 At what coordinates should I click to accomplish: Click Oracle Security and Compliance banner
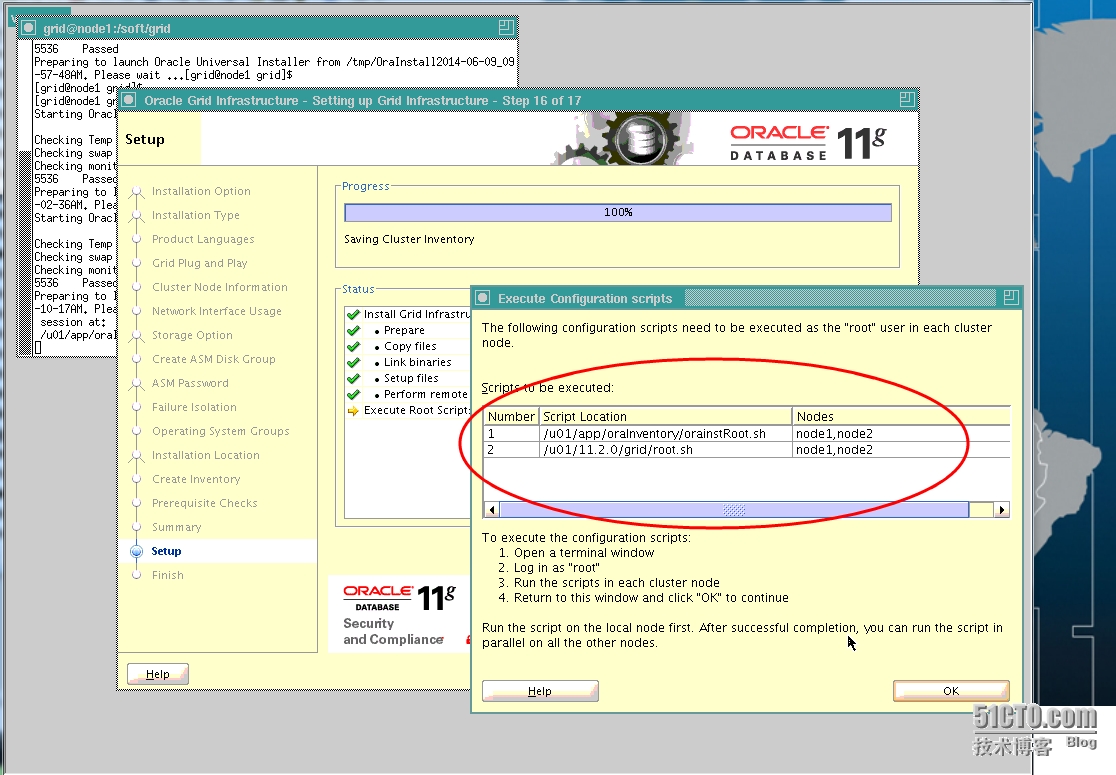click(399, 616)
